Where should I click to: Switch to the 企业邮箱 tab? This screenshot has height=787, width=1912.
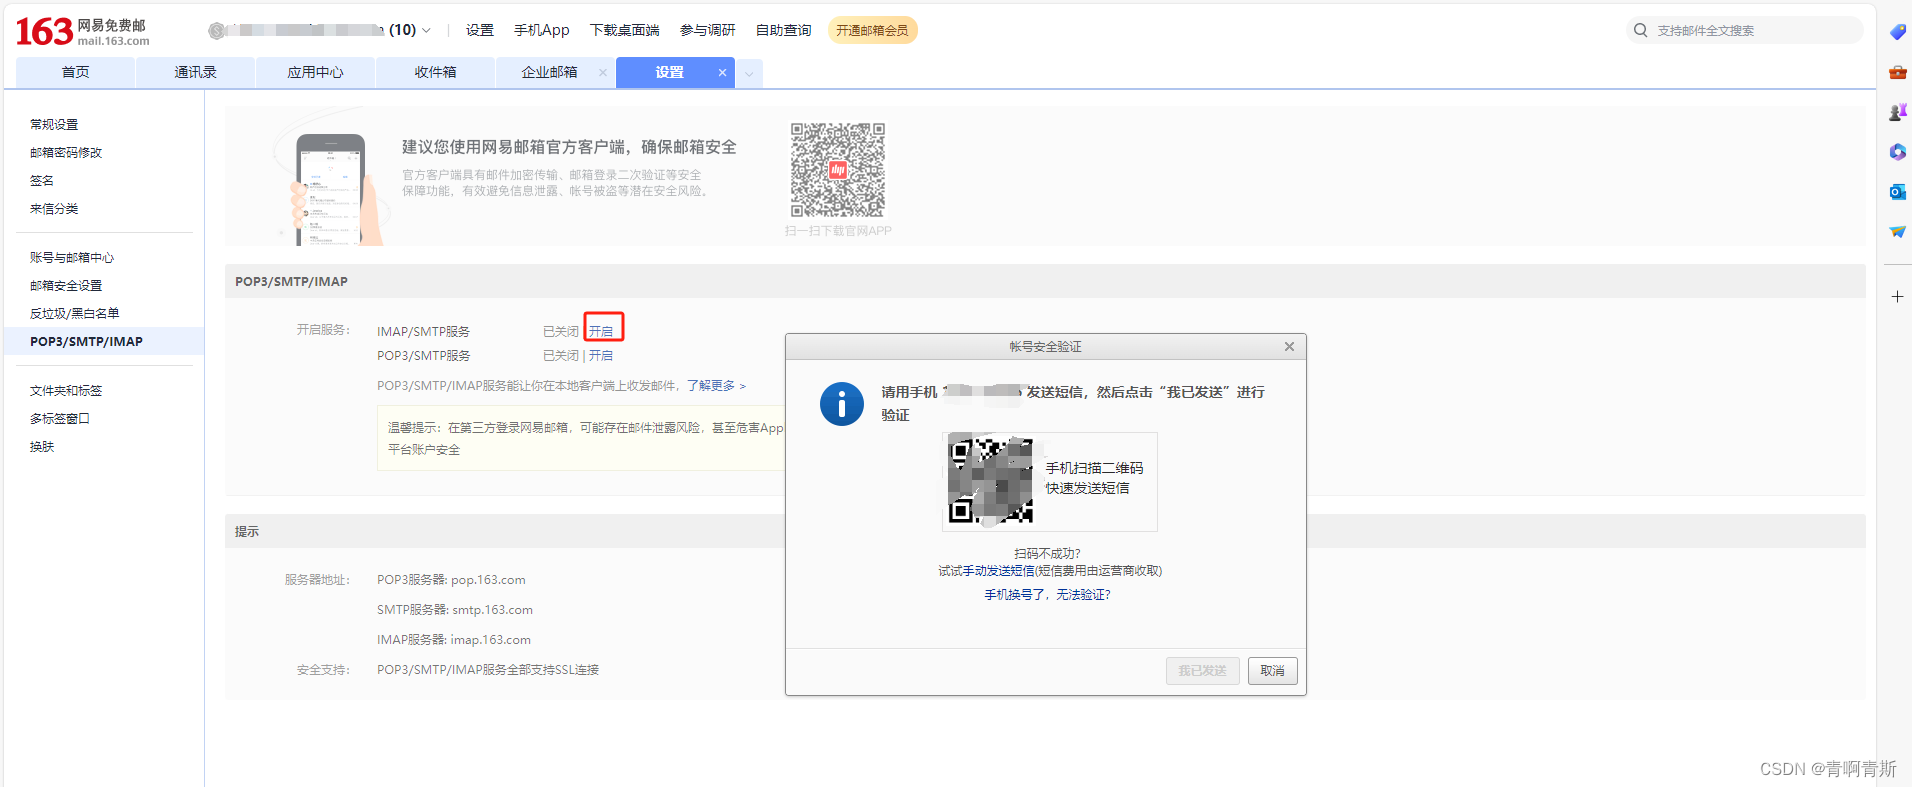pos(549,72)
